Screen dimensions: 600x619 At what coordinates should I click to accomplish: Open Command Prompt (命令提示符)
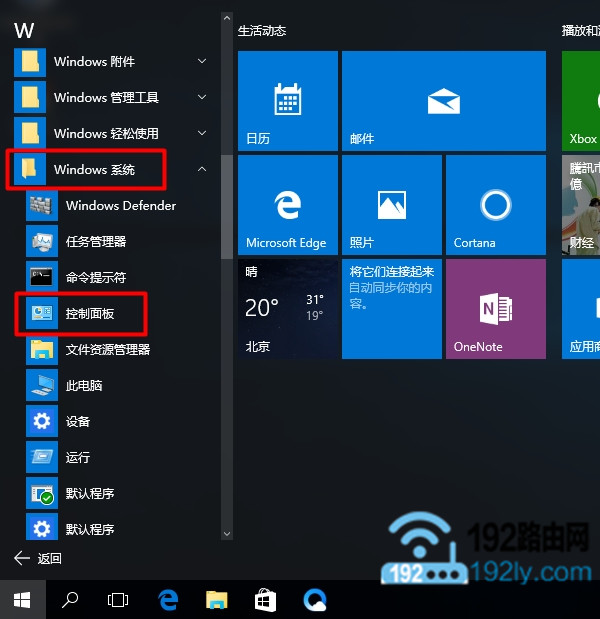tap(95, 278)
